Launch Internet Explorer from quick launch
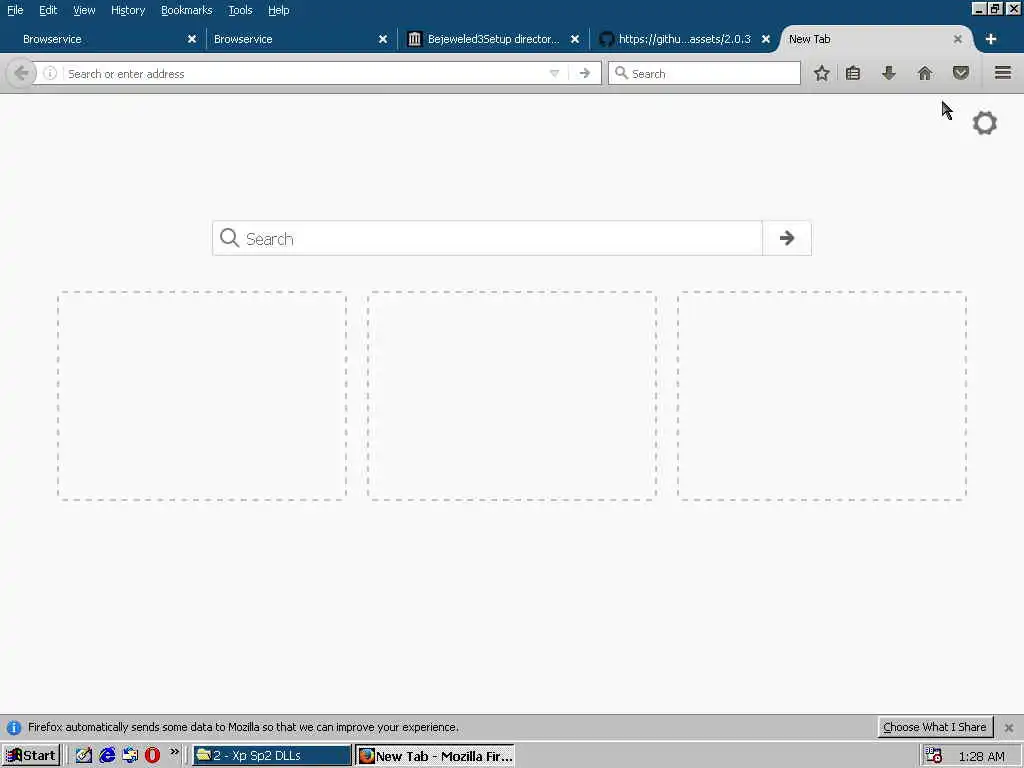The width and height of the screenshot is (1024, 768). 107,756
